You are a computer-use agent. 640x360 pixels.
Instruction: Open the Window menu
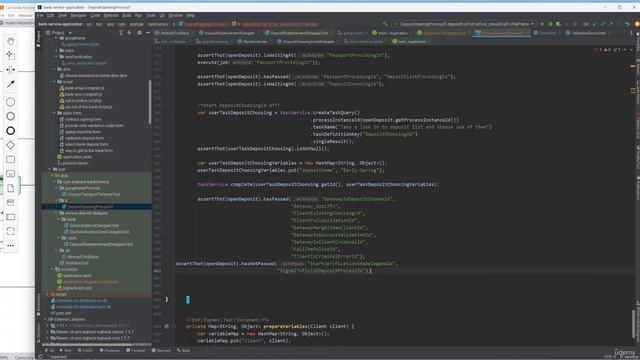[x=176, y=16]
